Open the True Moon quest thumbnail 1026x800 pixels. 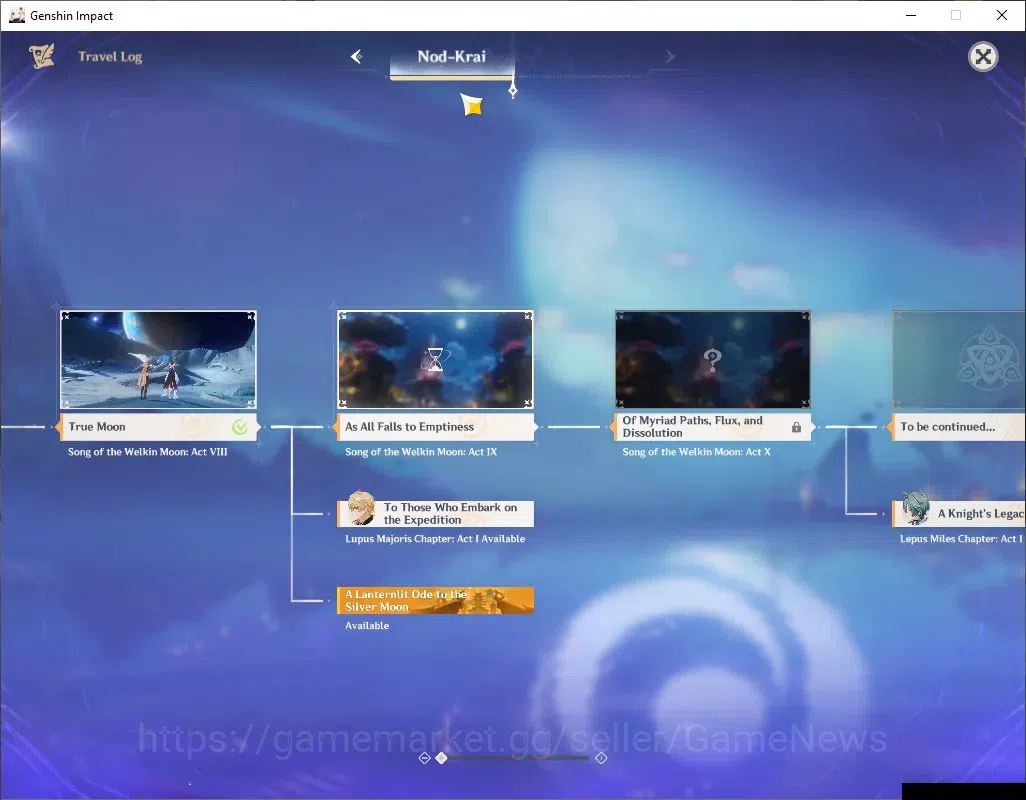coord(158,360)
